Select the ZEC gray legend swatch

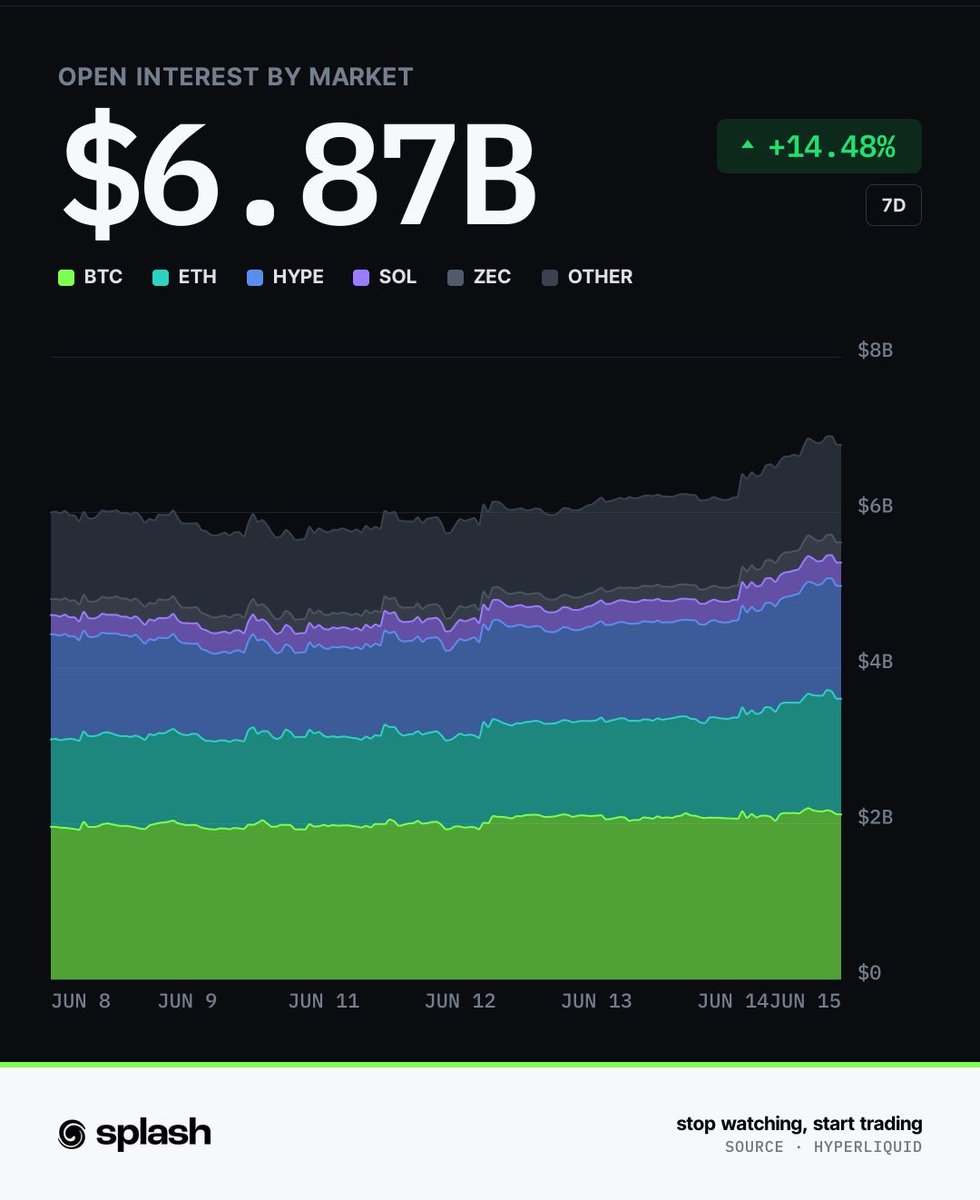click(x=456, y=278)
